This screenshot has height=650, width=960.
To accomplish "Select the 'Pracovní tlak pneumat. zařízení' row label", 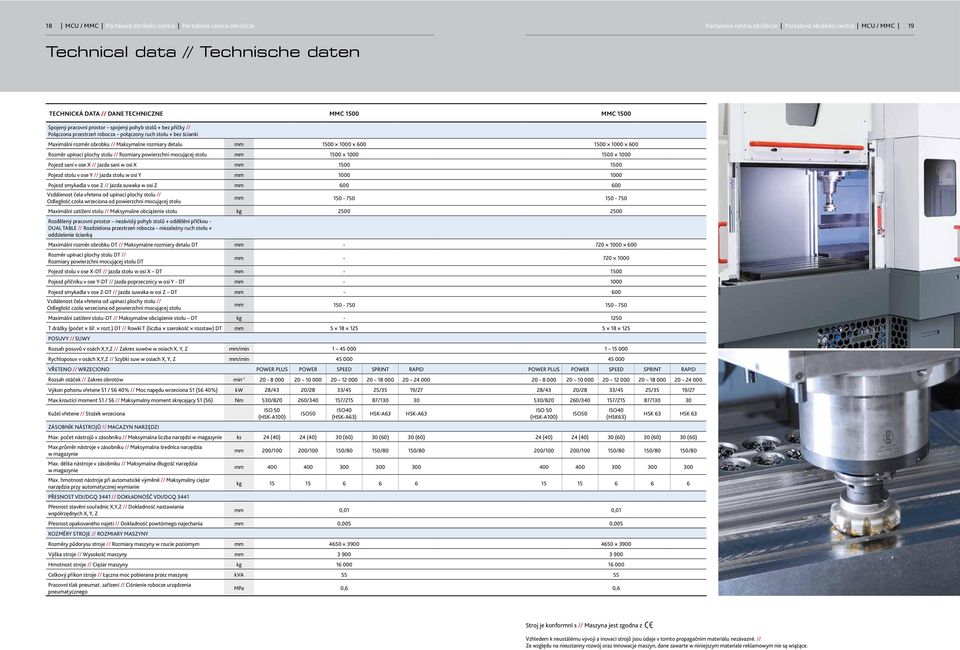I will tap(119, 589).
